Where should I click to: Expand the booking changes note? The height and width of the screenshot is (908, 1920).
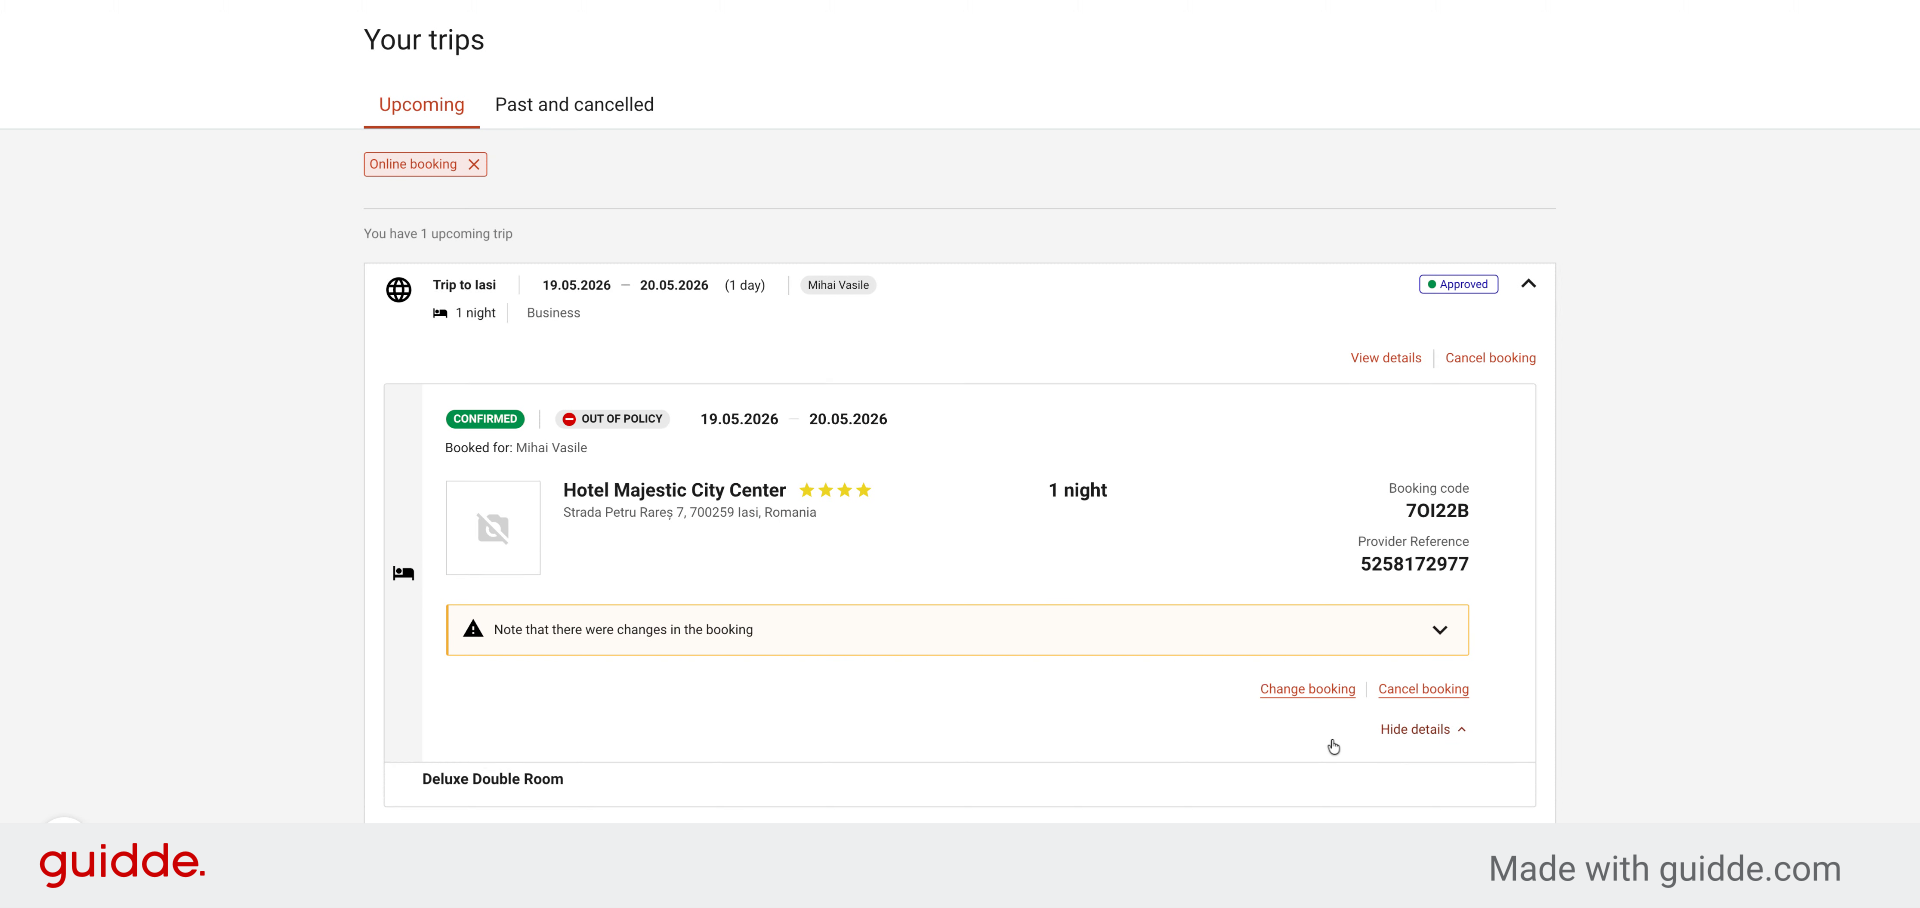click(x=1440, y=630)
